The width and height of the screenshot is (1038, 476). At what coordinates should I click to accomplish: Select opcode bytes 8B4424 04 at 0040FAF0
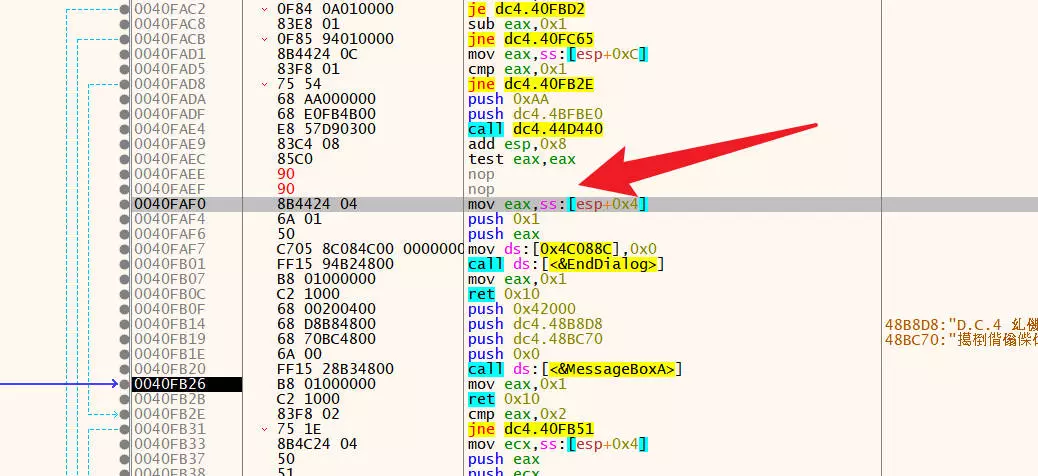pyautogui.click(x=316, y=204)
